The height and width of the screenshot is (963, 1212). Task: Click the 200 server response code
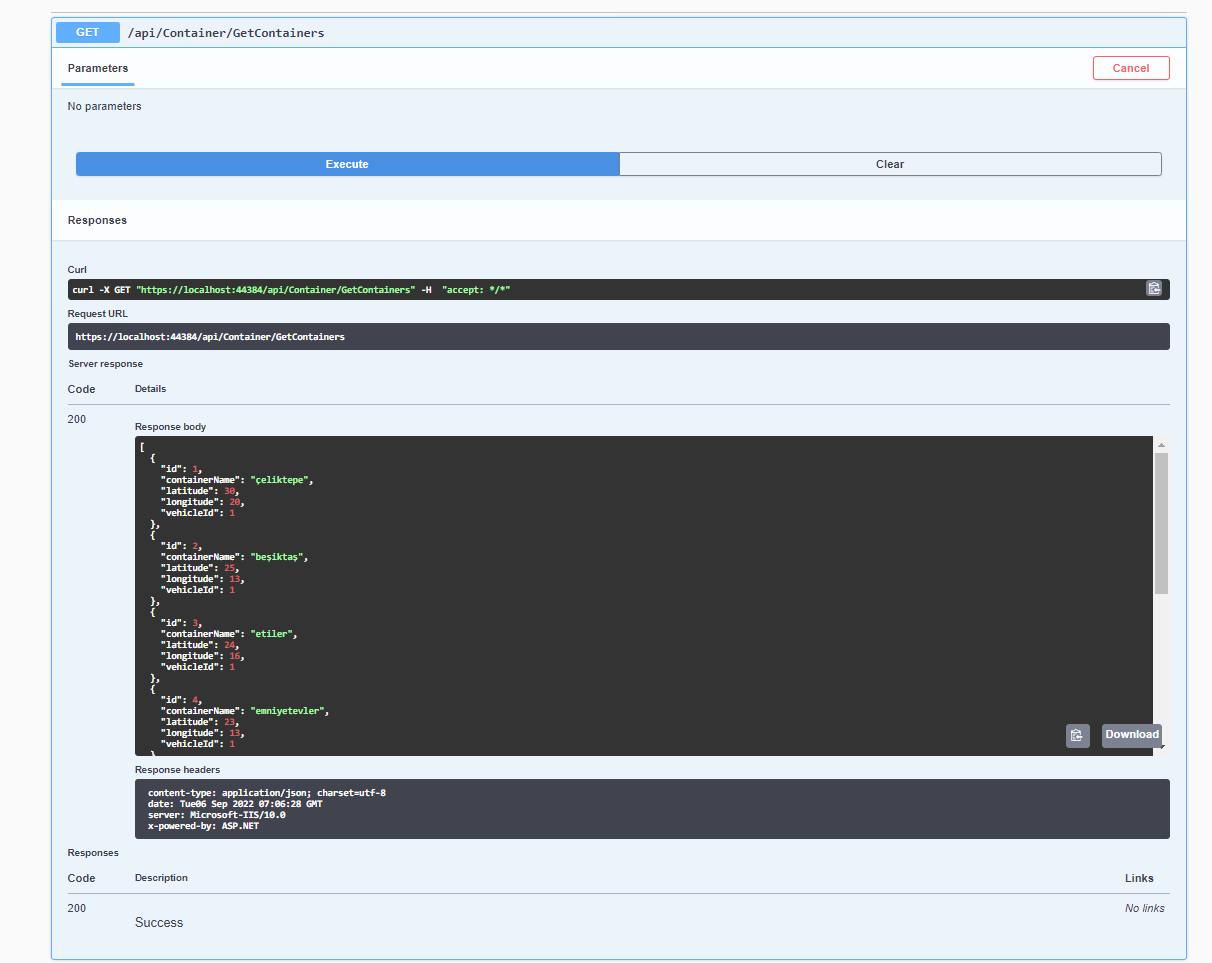point(77,419)
